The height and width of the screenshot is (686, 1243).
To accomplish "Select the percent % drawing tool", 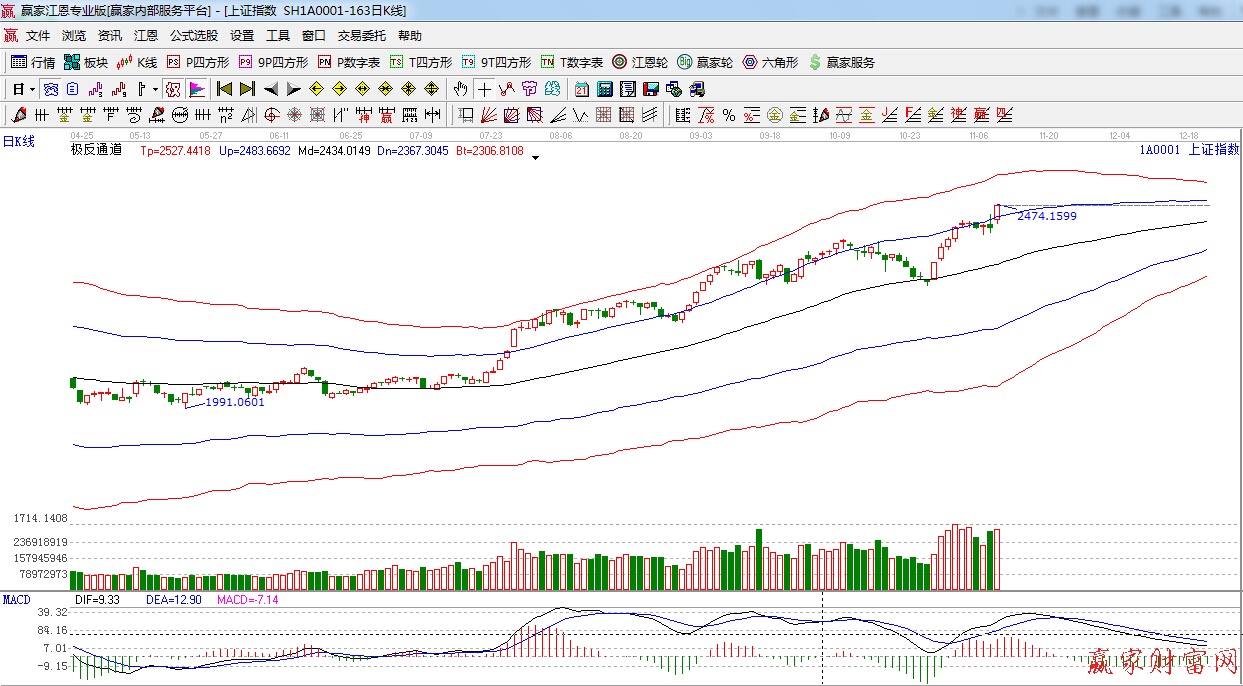I will (729, 115).
